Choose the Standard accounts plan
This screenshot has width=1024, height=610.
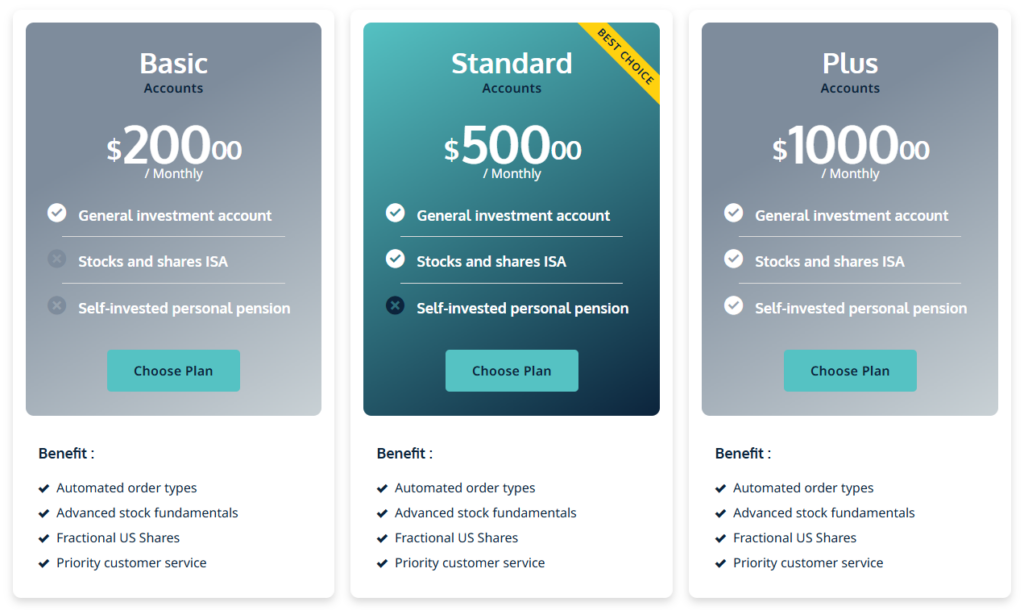(511, 371)
